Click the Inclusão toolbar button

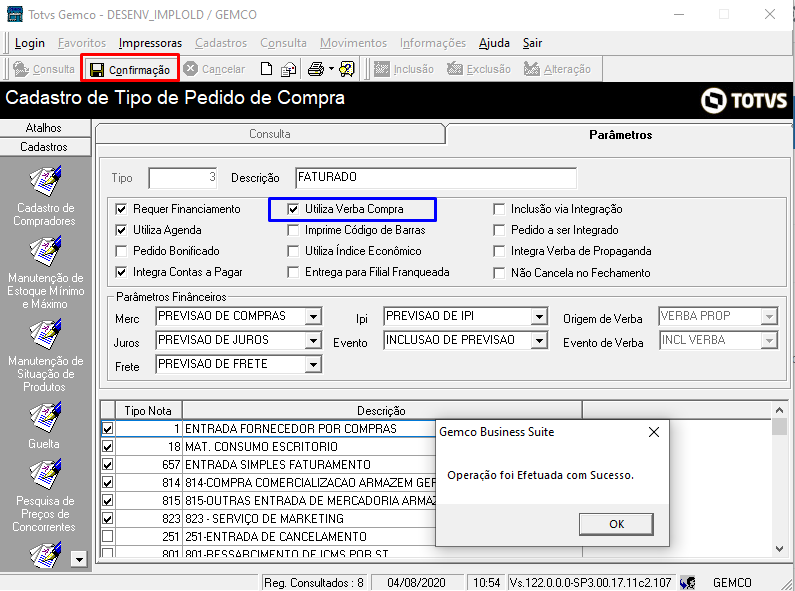point(404,69)
